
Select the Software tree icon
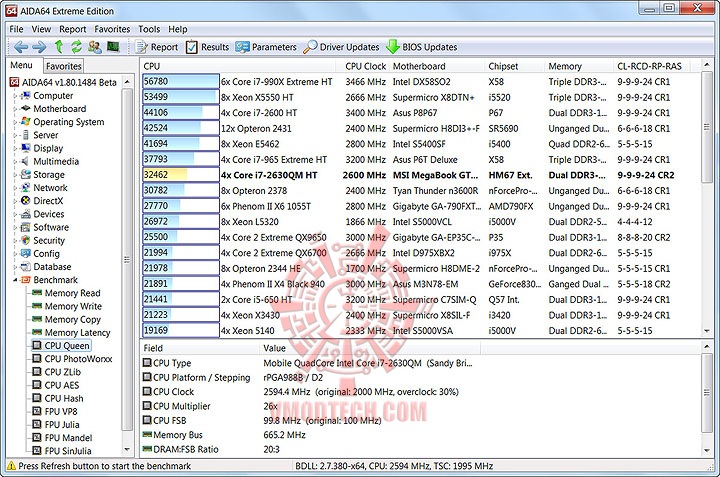click(26, 227)
